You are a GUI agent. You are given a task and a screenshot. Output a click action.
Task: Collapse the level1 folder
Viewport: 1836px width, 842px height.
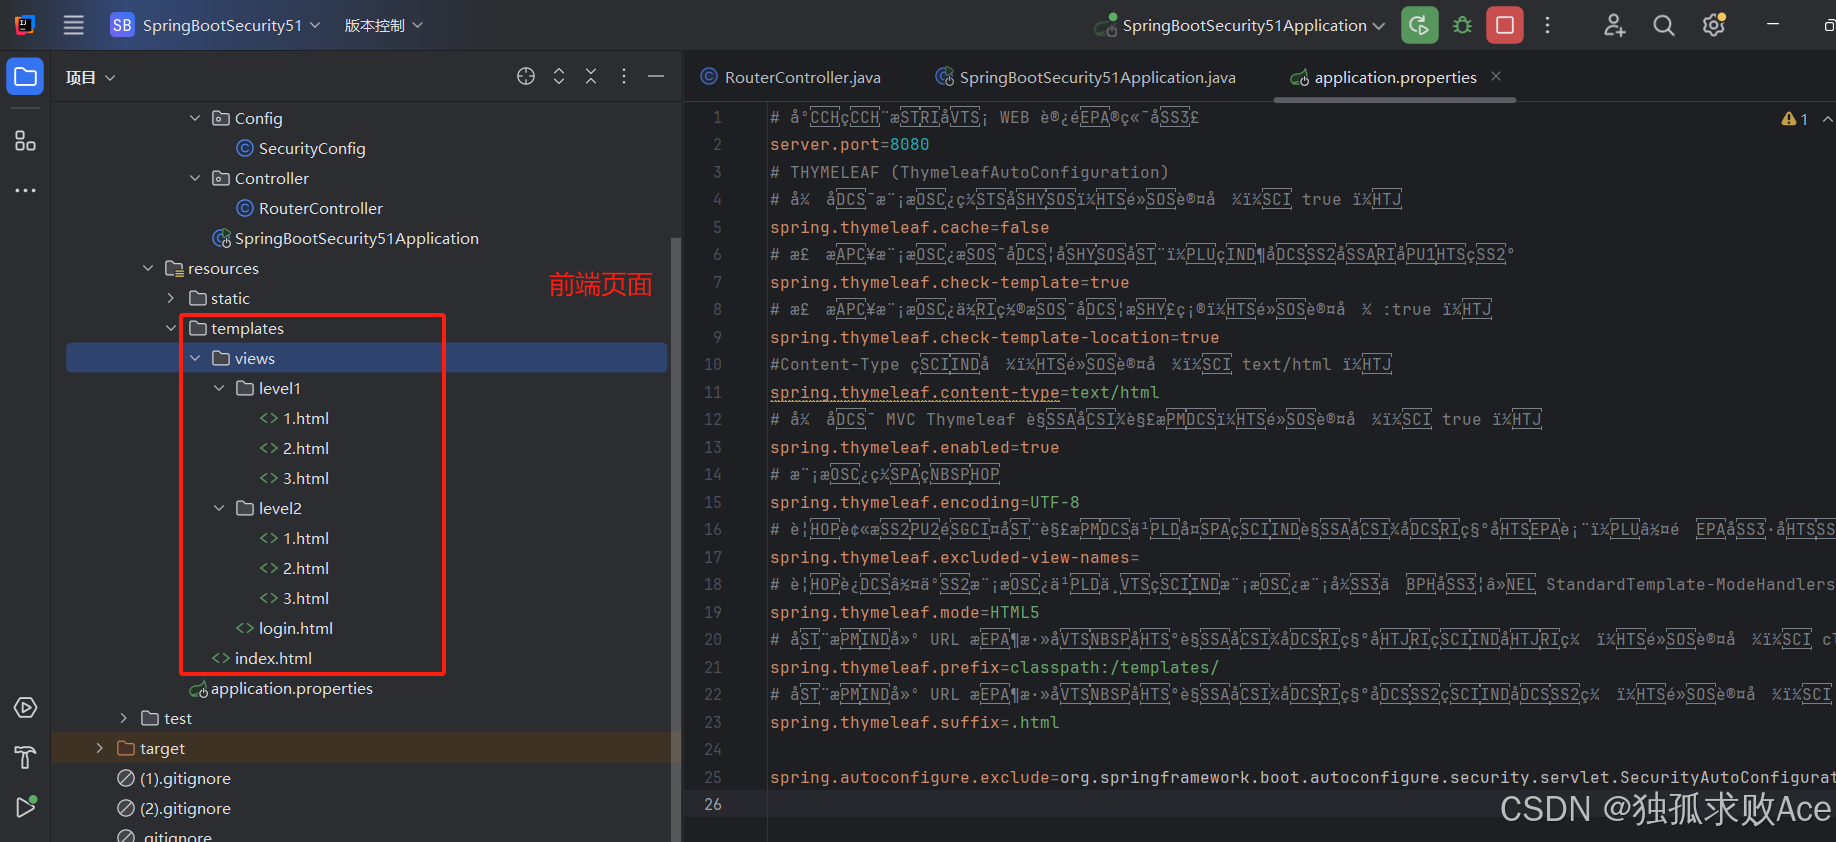coord(219,388)
